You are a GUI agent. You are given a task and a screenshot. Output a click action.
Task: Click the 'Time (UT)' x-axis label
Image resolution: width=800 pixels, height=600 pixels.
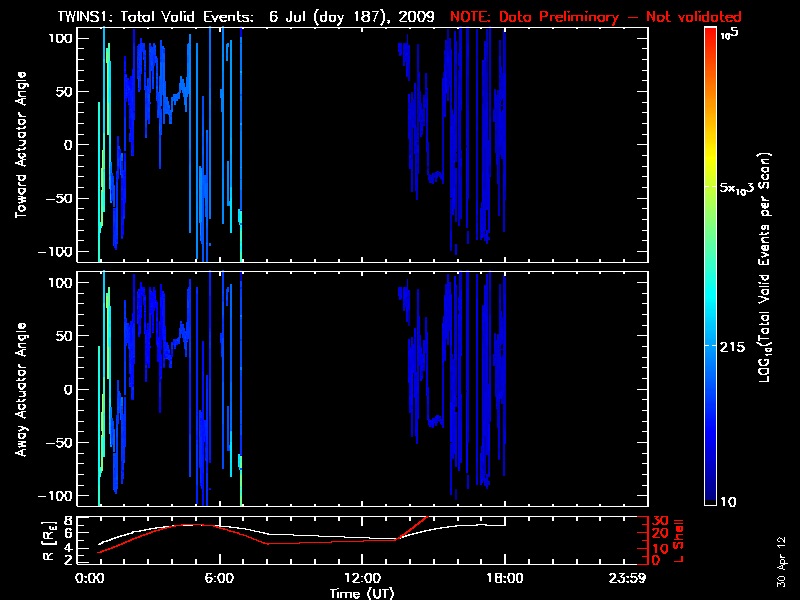click(362, 593)
